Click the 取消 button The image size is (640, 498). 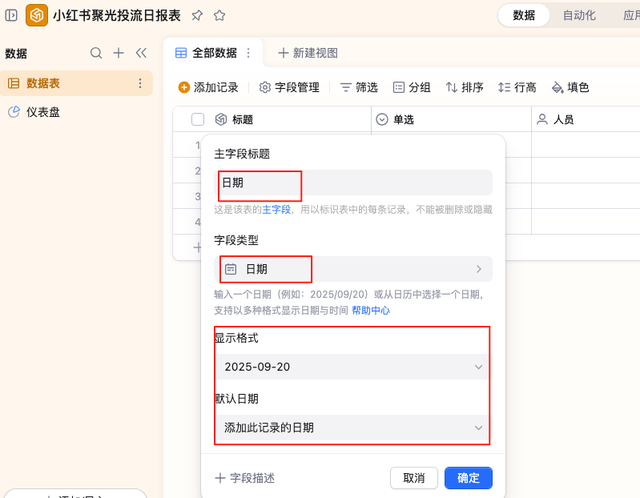414,478
